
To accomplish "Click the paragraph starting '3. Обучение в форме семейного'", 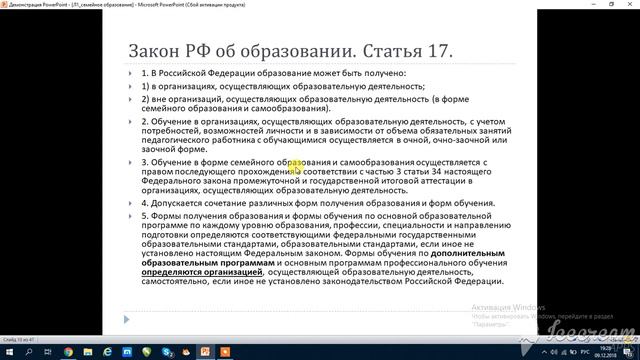I will (x=316, y=176).
